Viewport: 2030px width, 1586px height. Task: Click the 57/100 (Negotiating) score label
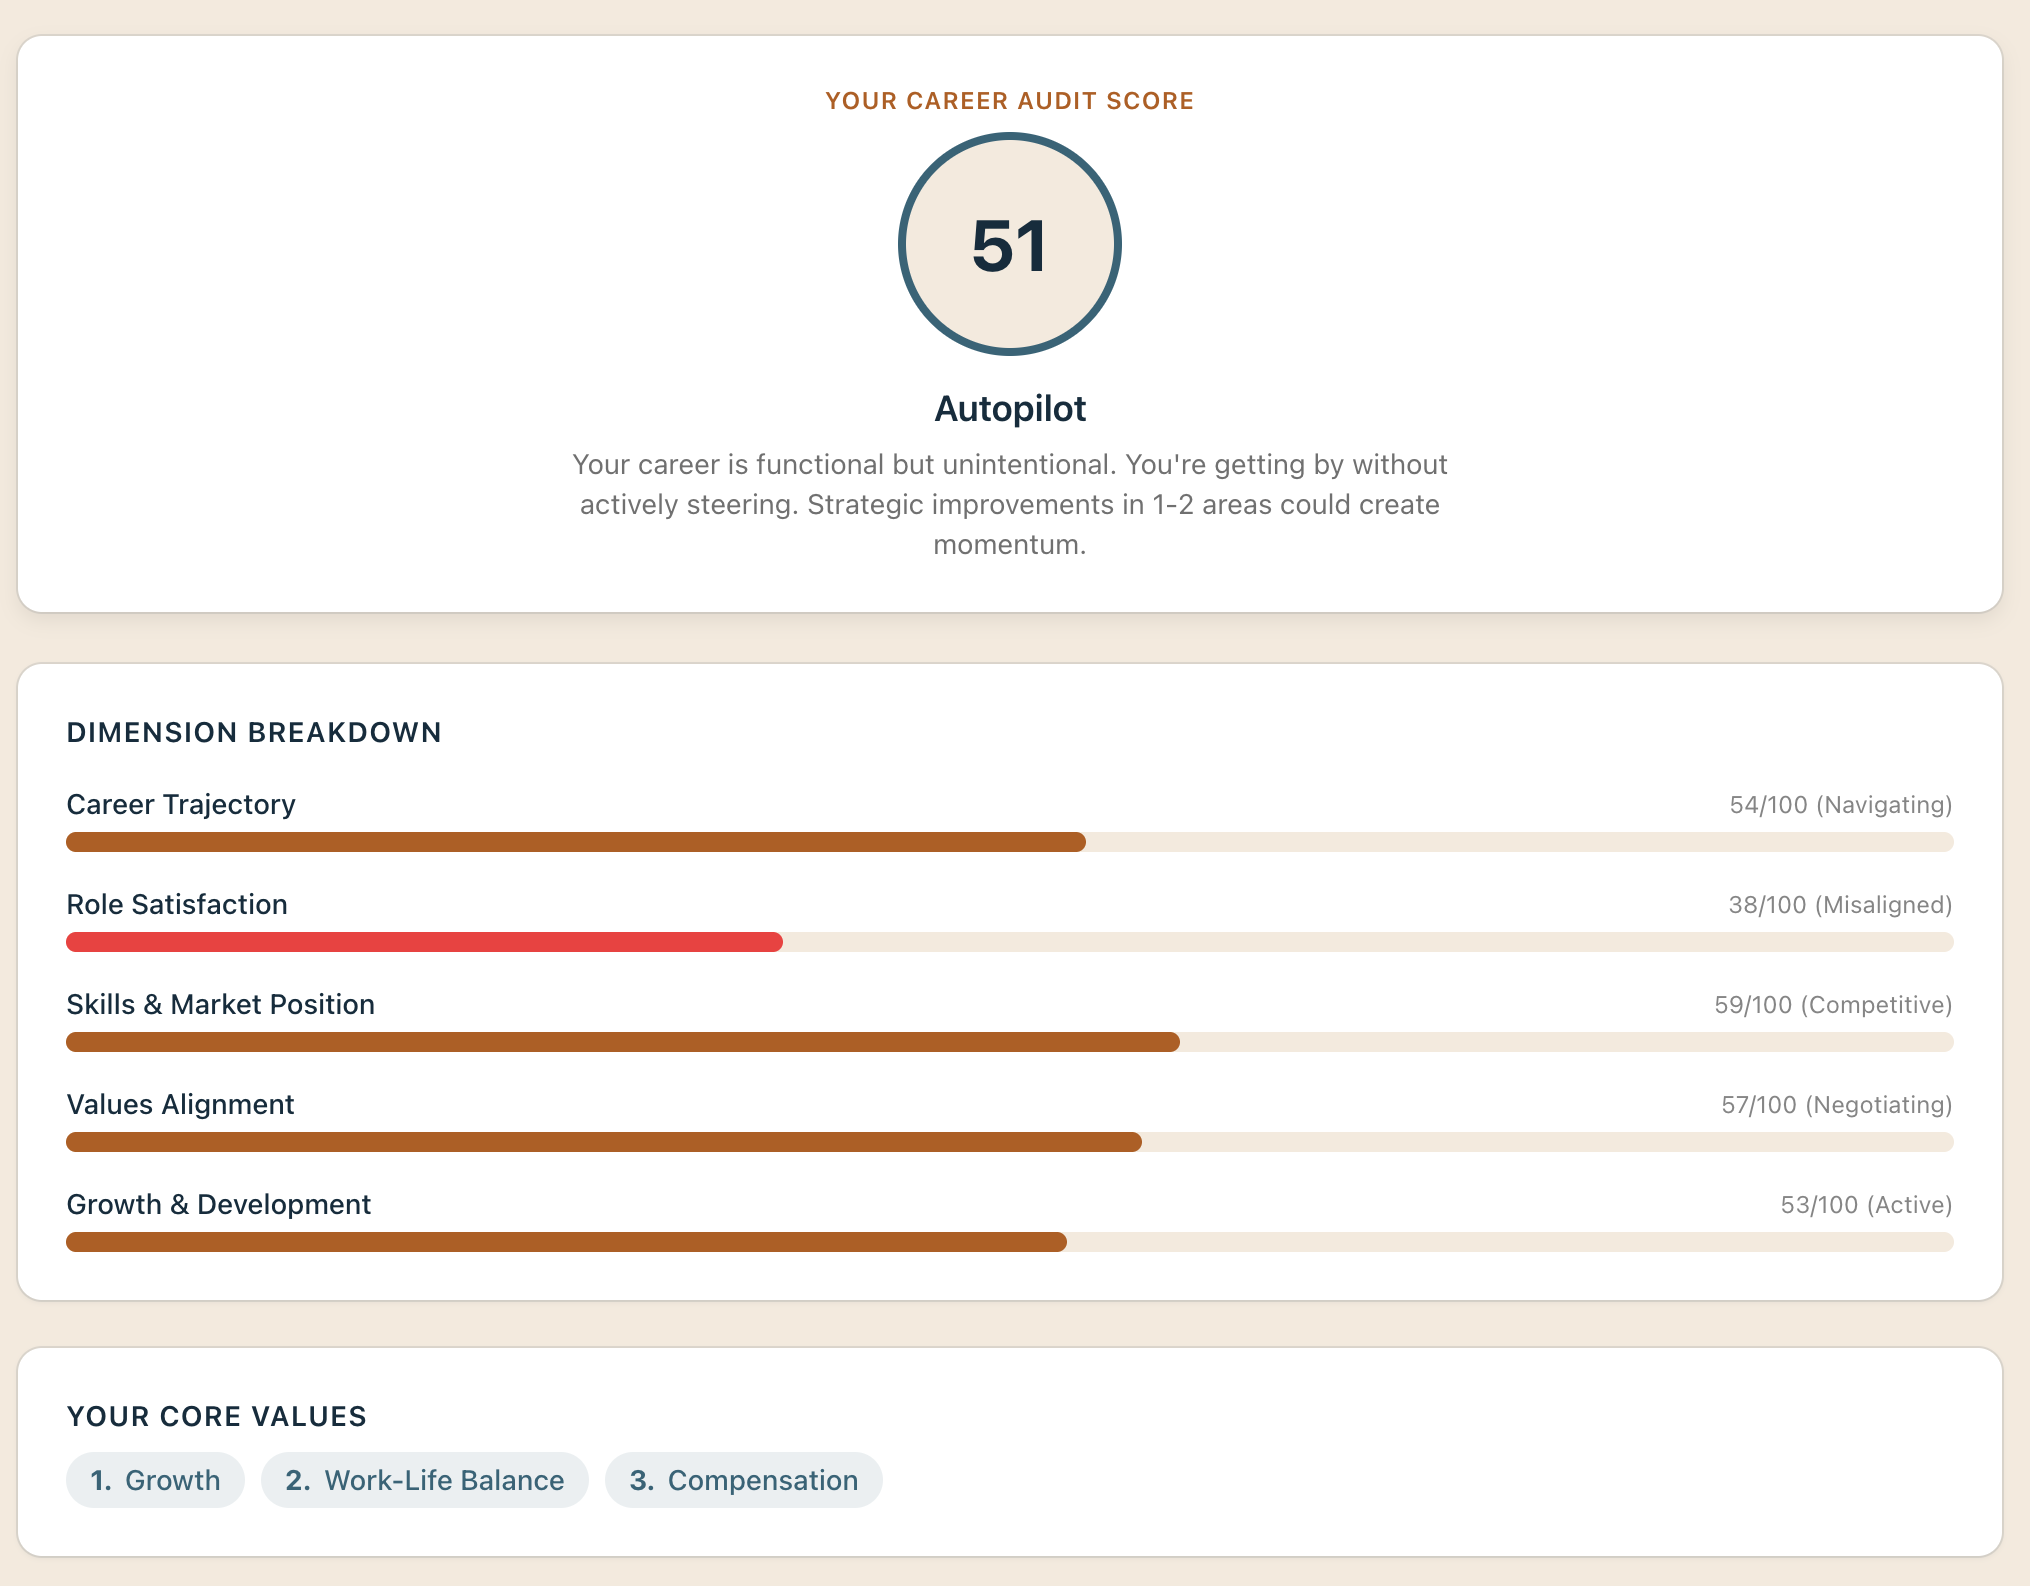click(1834, 1105)
